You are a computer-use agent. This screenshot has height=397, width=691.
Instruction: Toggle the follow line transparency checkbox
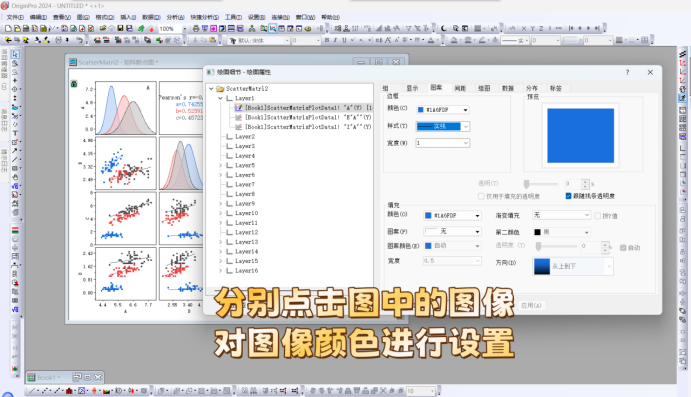[568, 196]
